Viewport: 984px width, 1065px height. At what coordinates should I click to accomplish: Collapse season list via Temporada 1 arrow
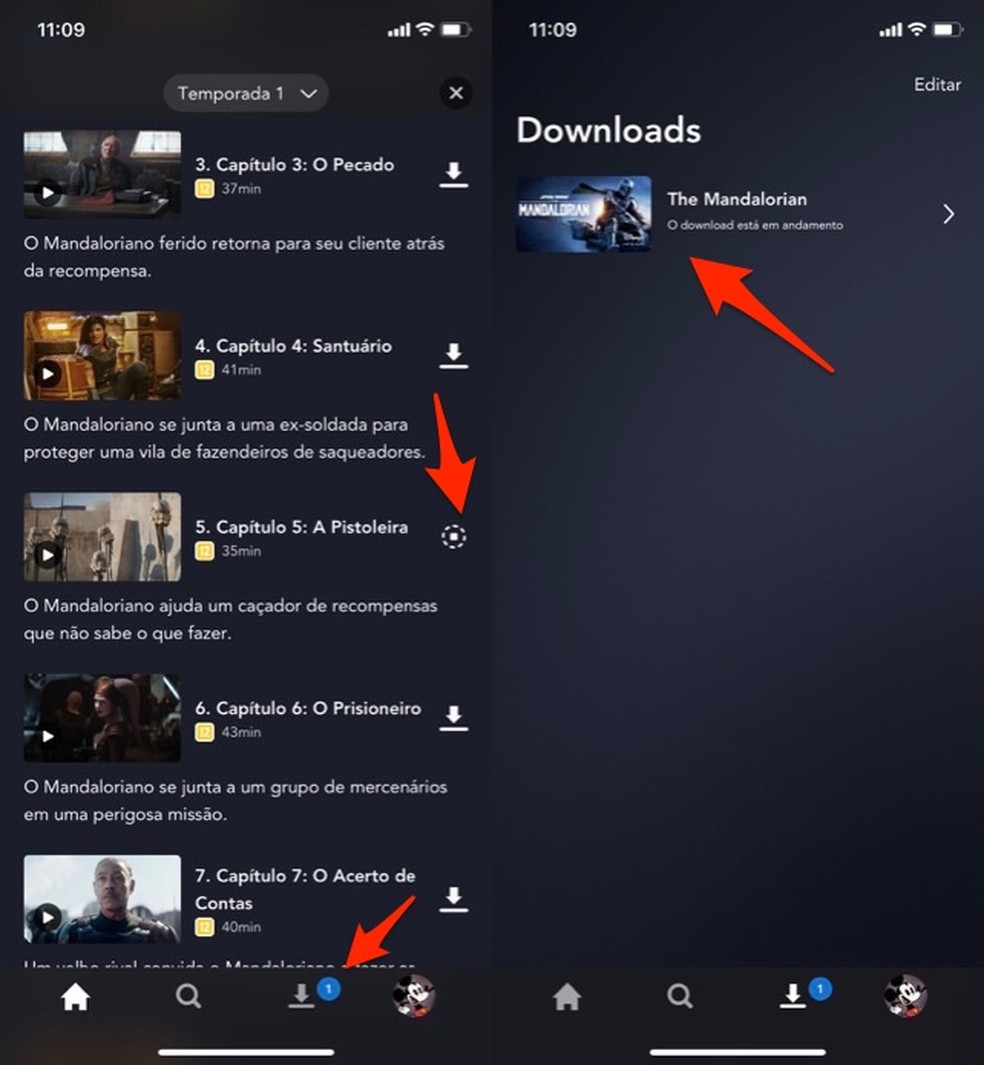pos(308,93)
